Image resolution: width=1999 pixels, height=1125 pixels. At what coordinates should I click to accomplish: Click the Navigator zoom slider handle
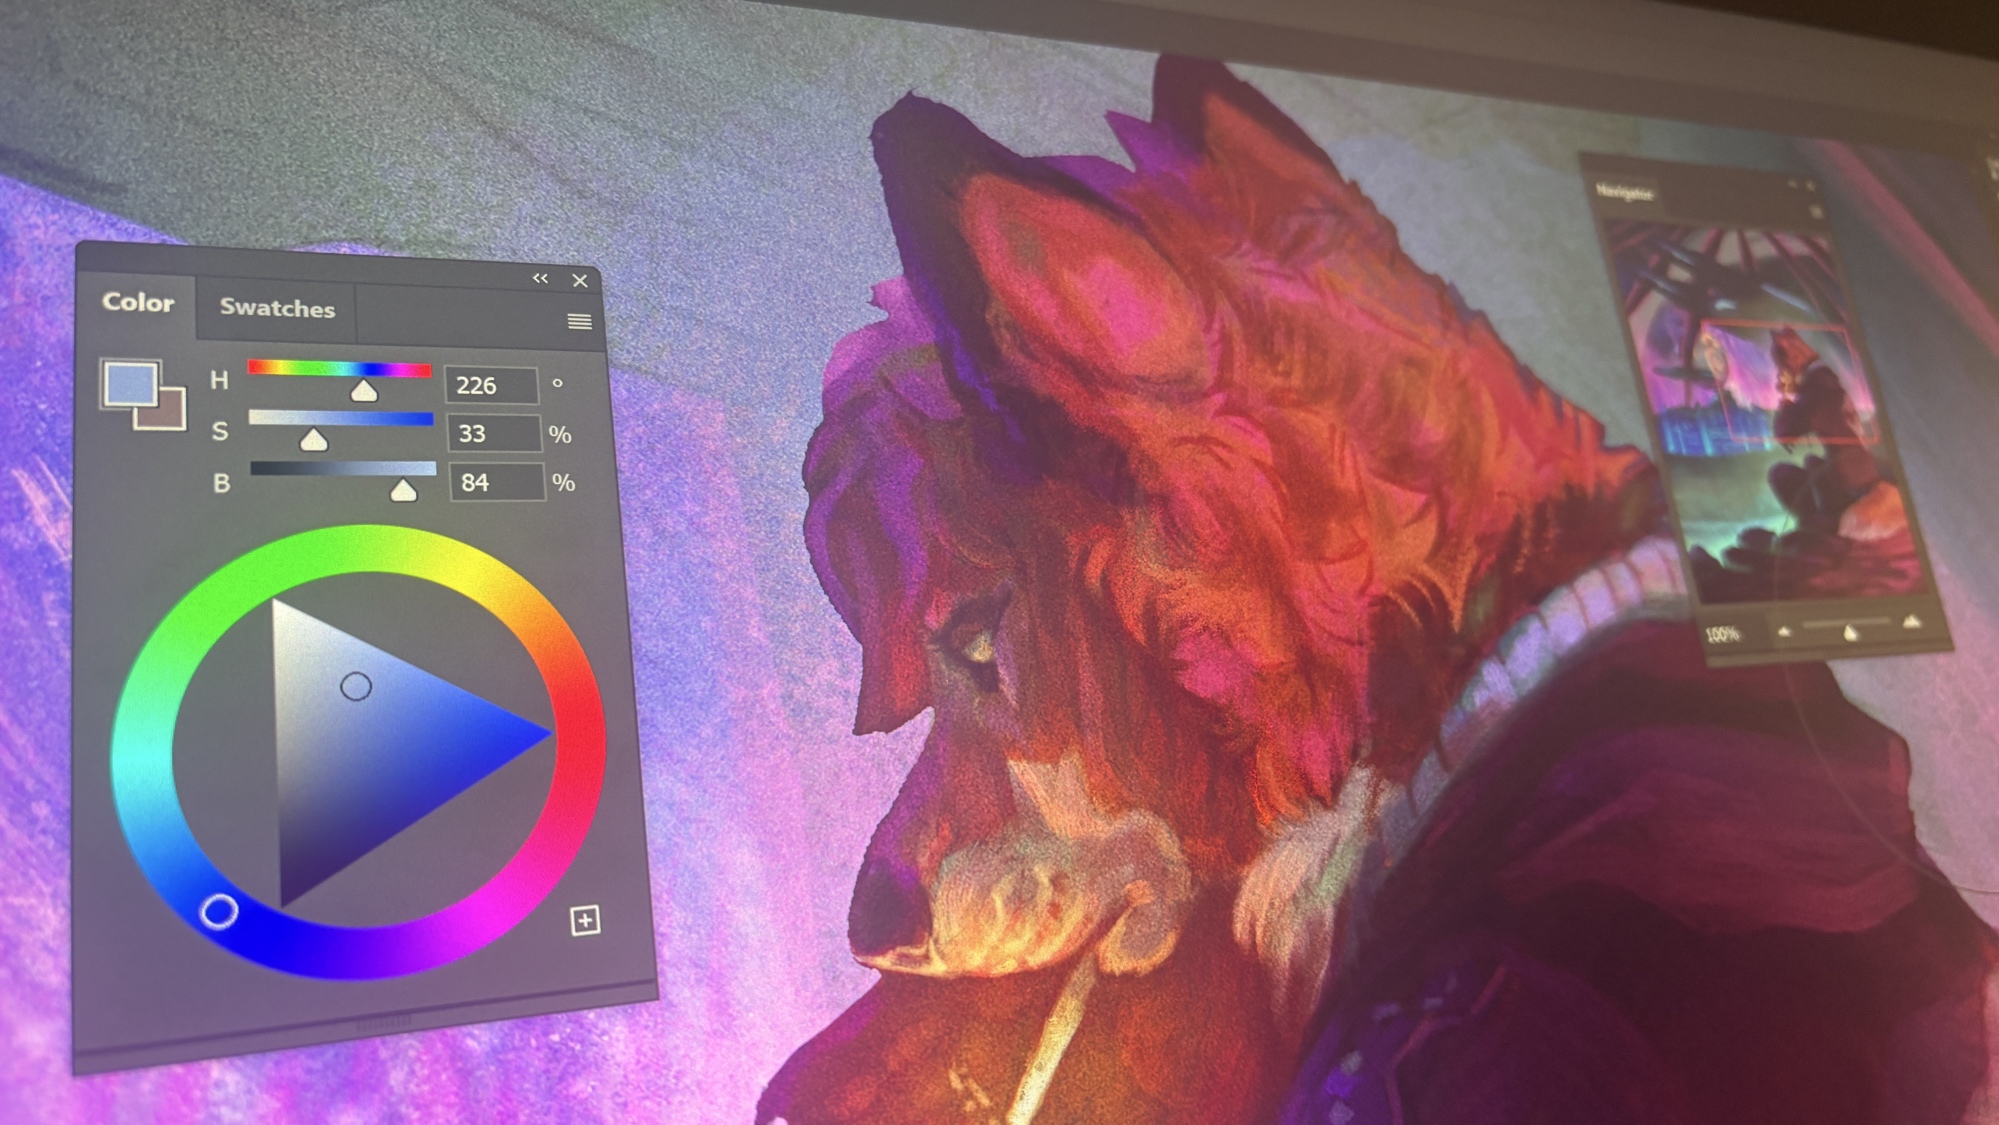point(1849,631)
